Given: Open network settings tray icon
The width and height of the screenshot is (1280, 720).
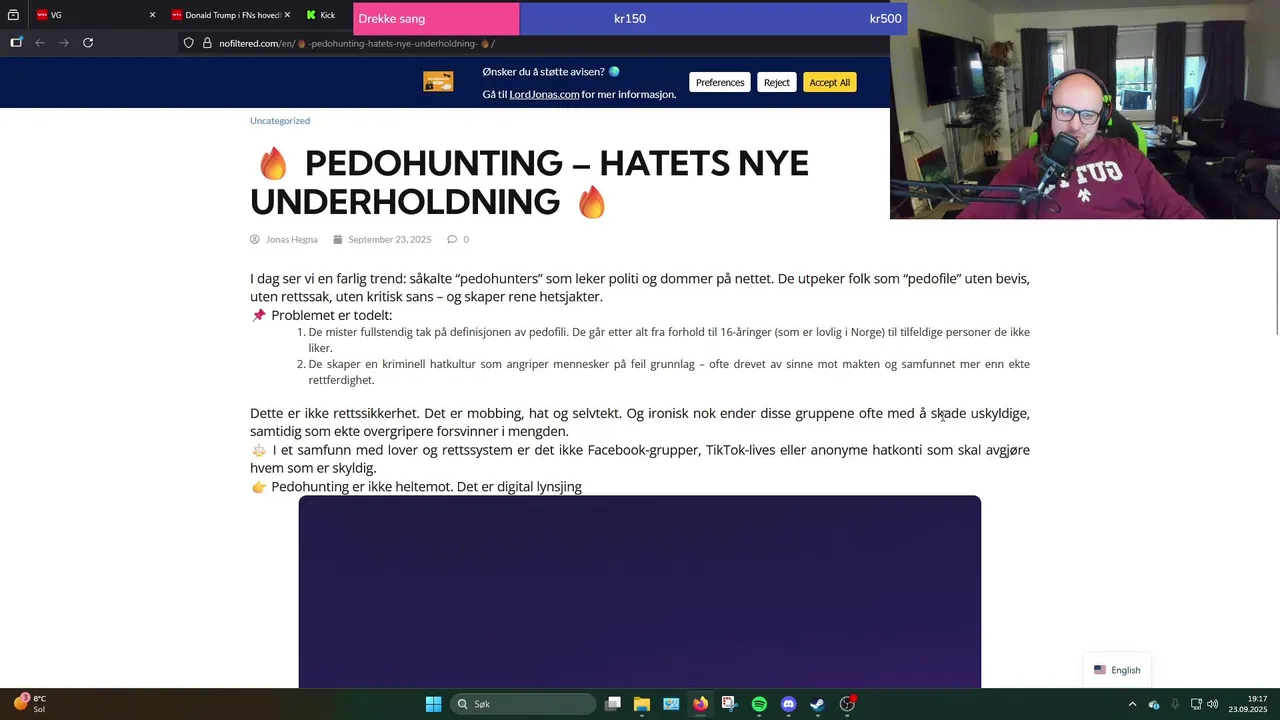Looking at the screenshot, I should point(1196,704).
